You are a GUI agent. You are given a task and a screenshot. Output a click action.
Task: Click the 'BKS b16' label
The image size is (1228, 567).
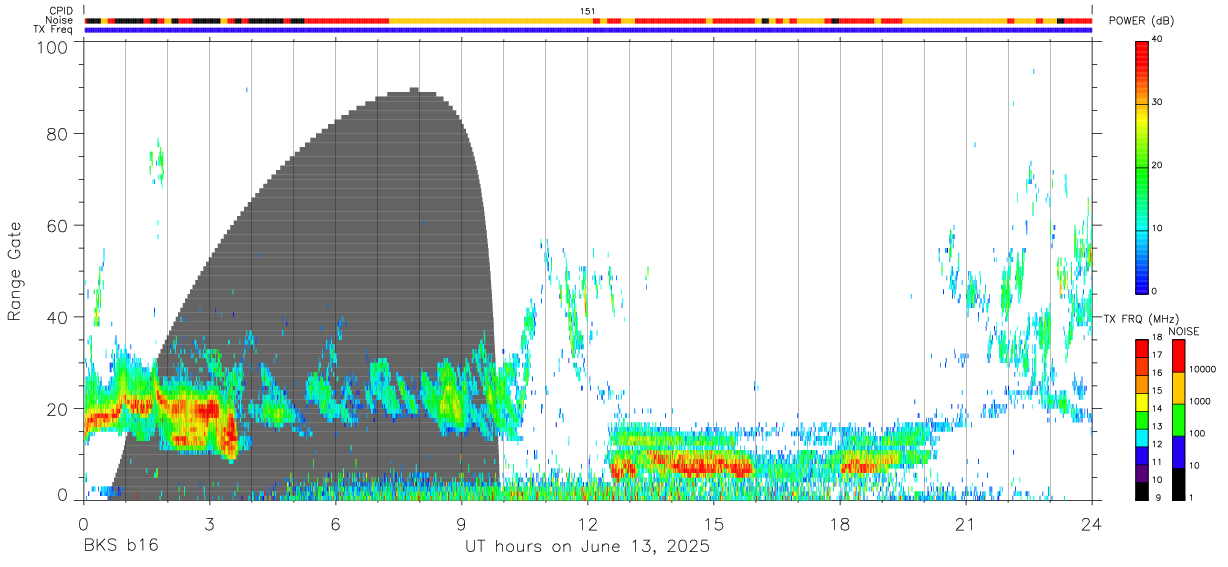(x=119, y=546)
